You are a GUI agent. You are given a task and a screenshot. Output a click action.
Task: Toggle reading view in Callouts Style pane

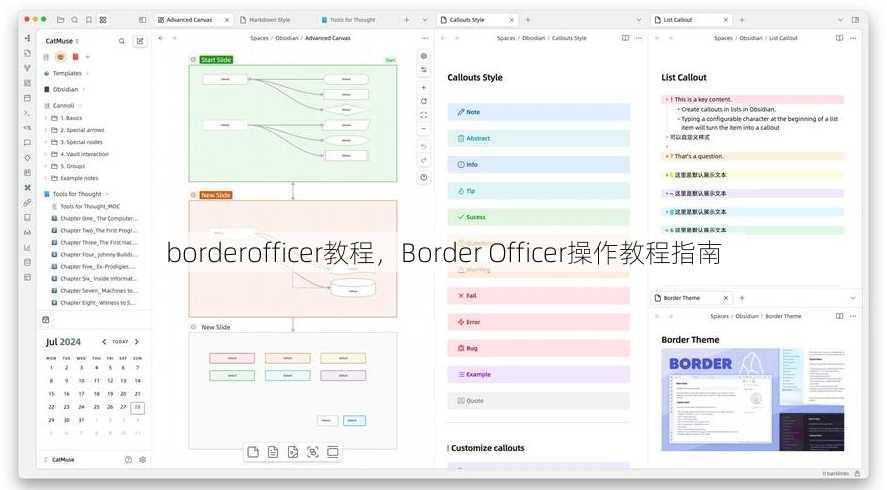[625, 38]
